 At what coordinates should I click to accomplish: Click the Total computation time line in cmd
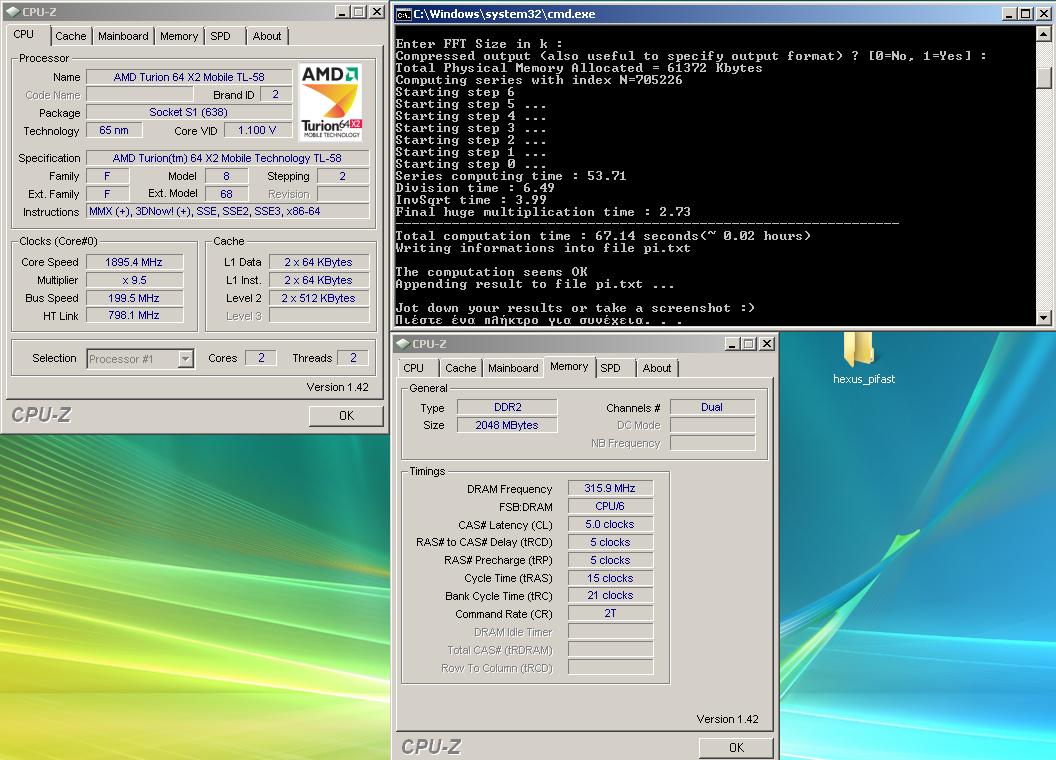coord(603,236)
